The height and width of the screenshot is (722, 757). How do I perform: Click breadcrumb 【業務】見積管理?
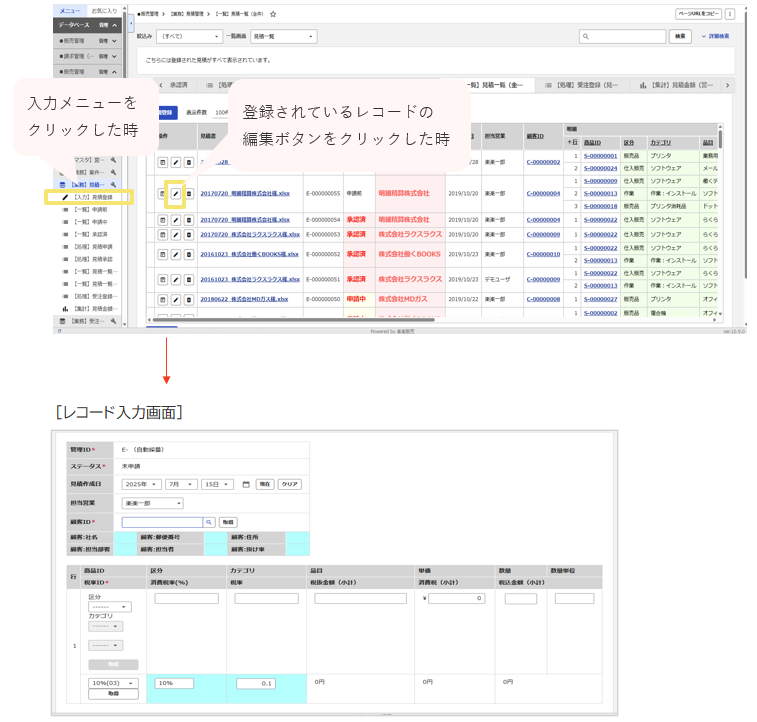(187, 14)
